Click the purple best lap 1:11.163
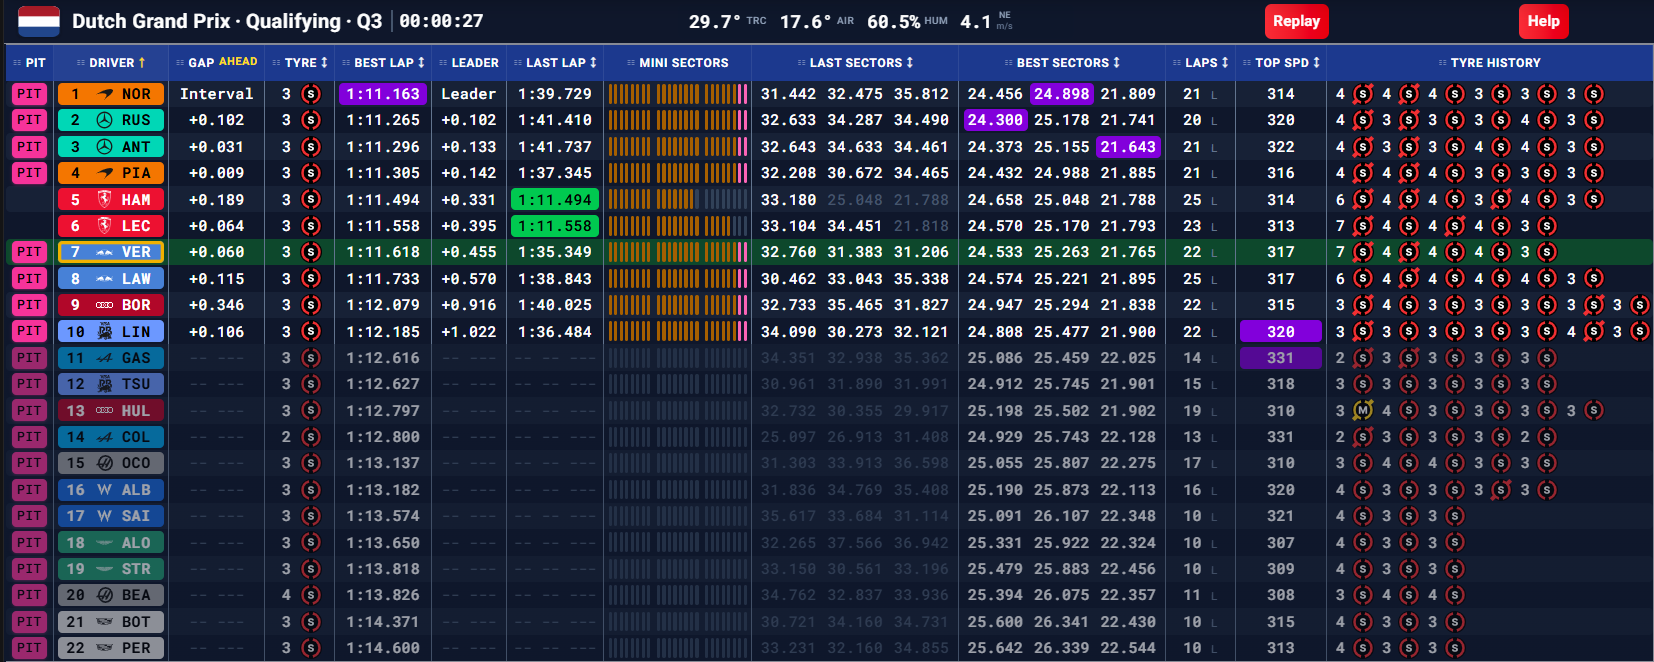 [x=383, y=94]
